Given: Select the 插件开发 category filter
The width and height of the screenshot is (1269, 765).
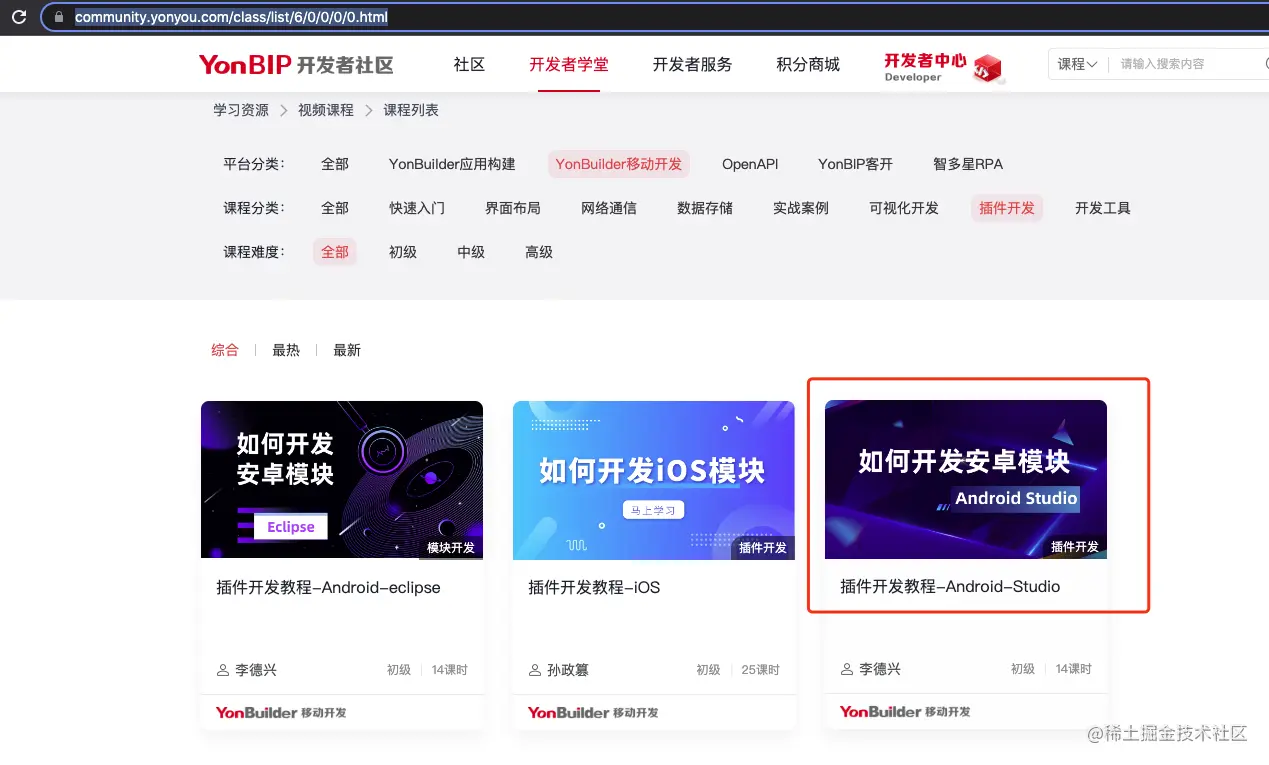Looking at the screenshot, I should pos(1007,208).
